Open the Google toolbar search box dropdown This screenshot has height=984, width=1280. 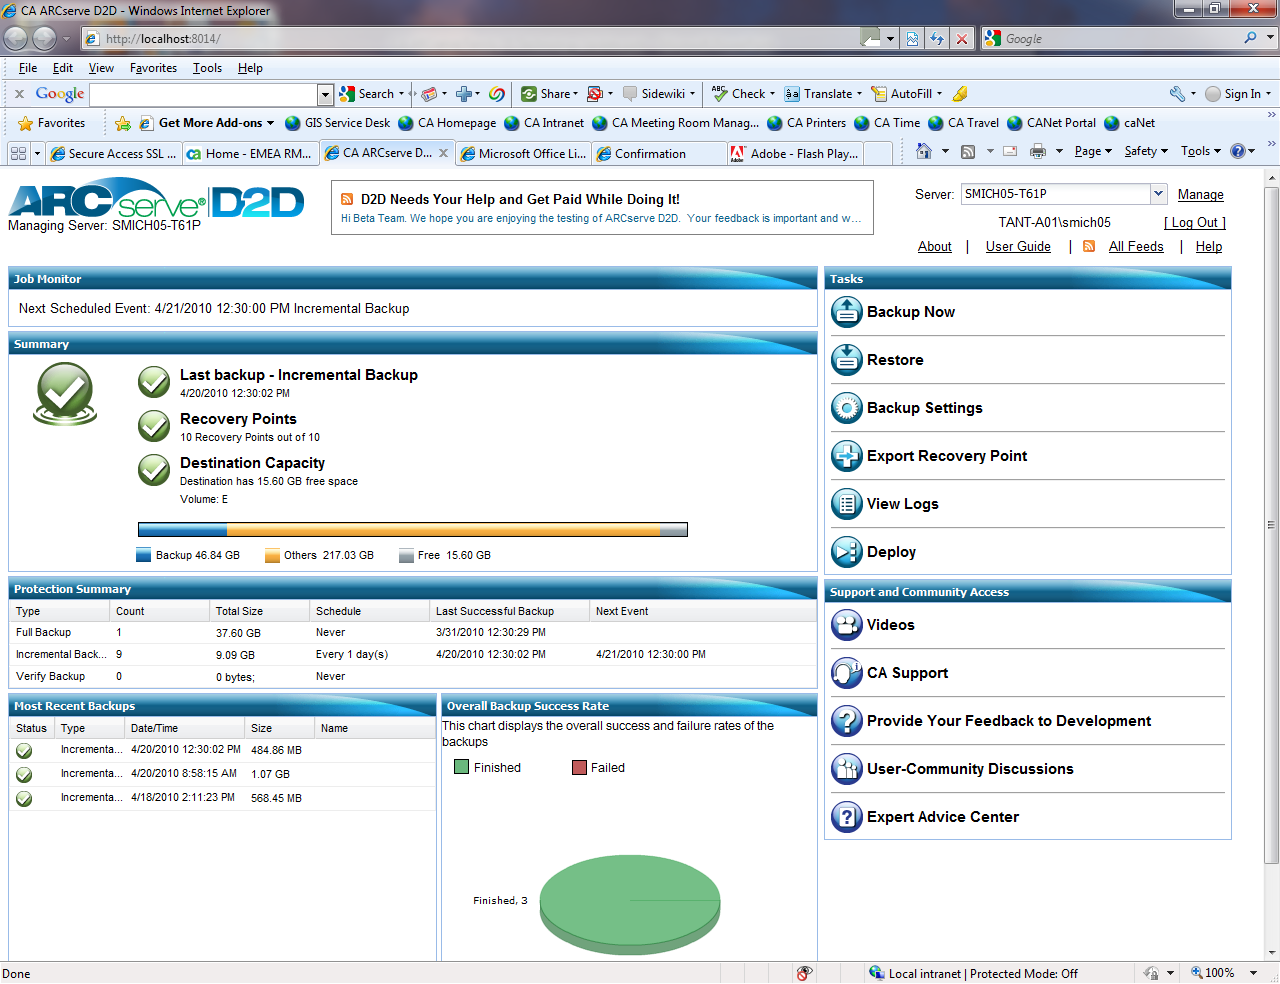point(325,94)
